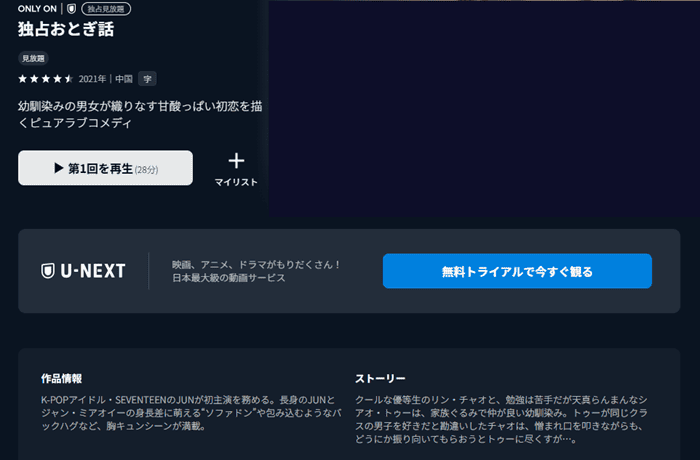Click the 2021年 release year text
Image resolution: width=700 pixels, height=460 pixels.
click(92, 79)
